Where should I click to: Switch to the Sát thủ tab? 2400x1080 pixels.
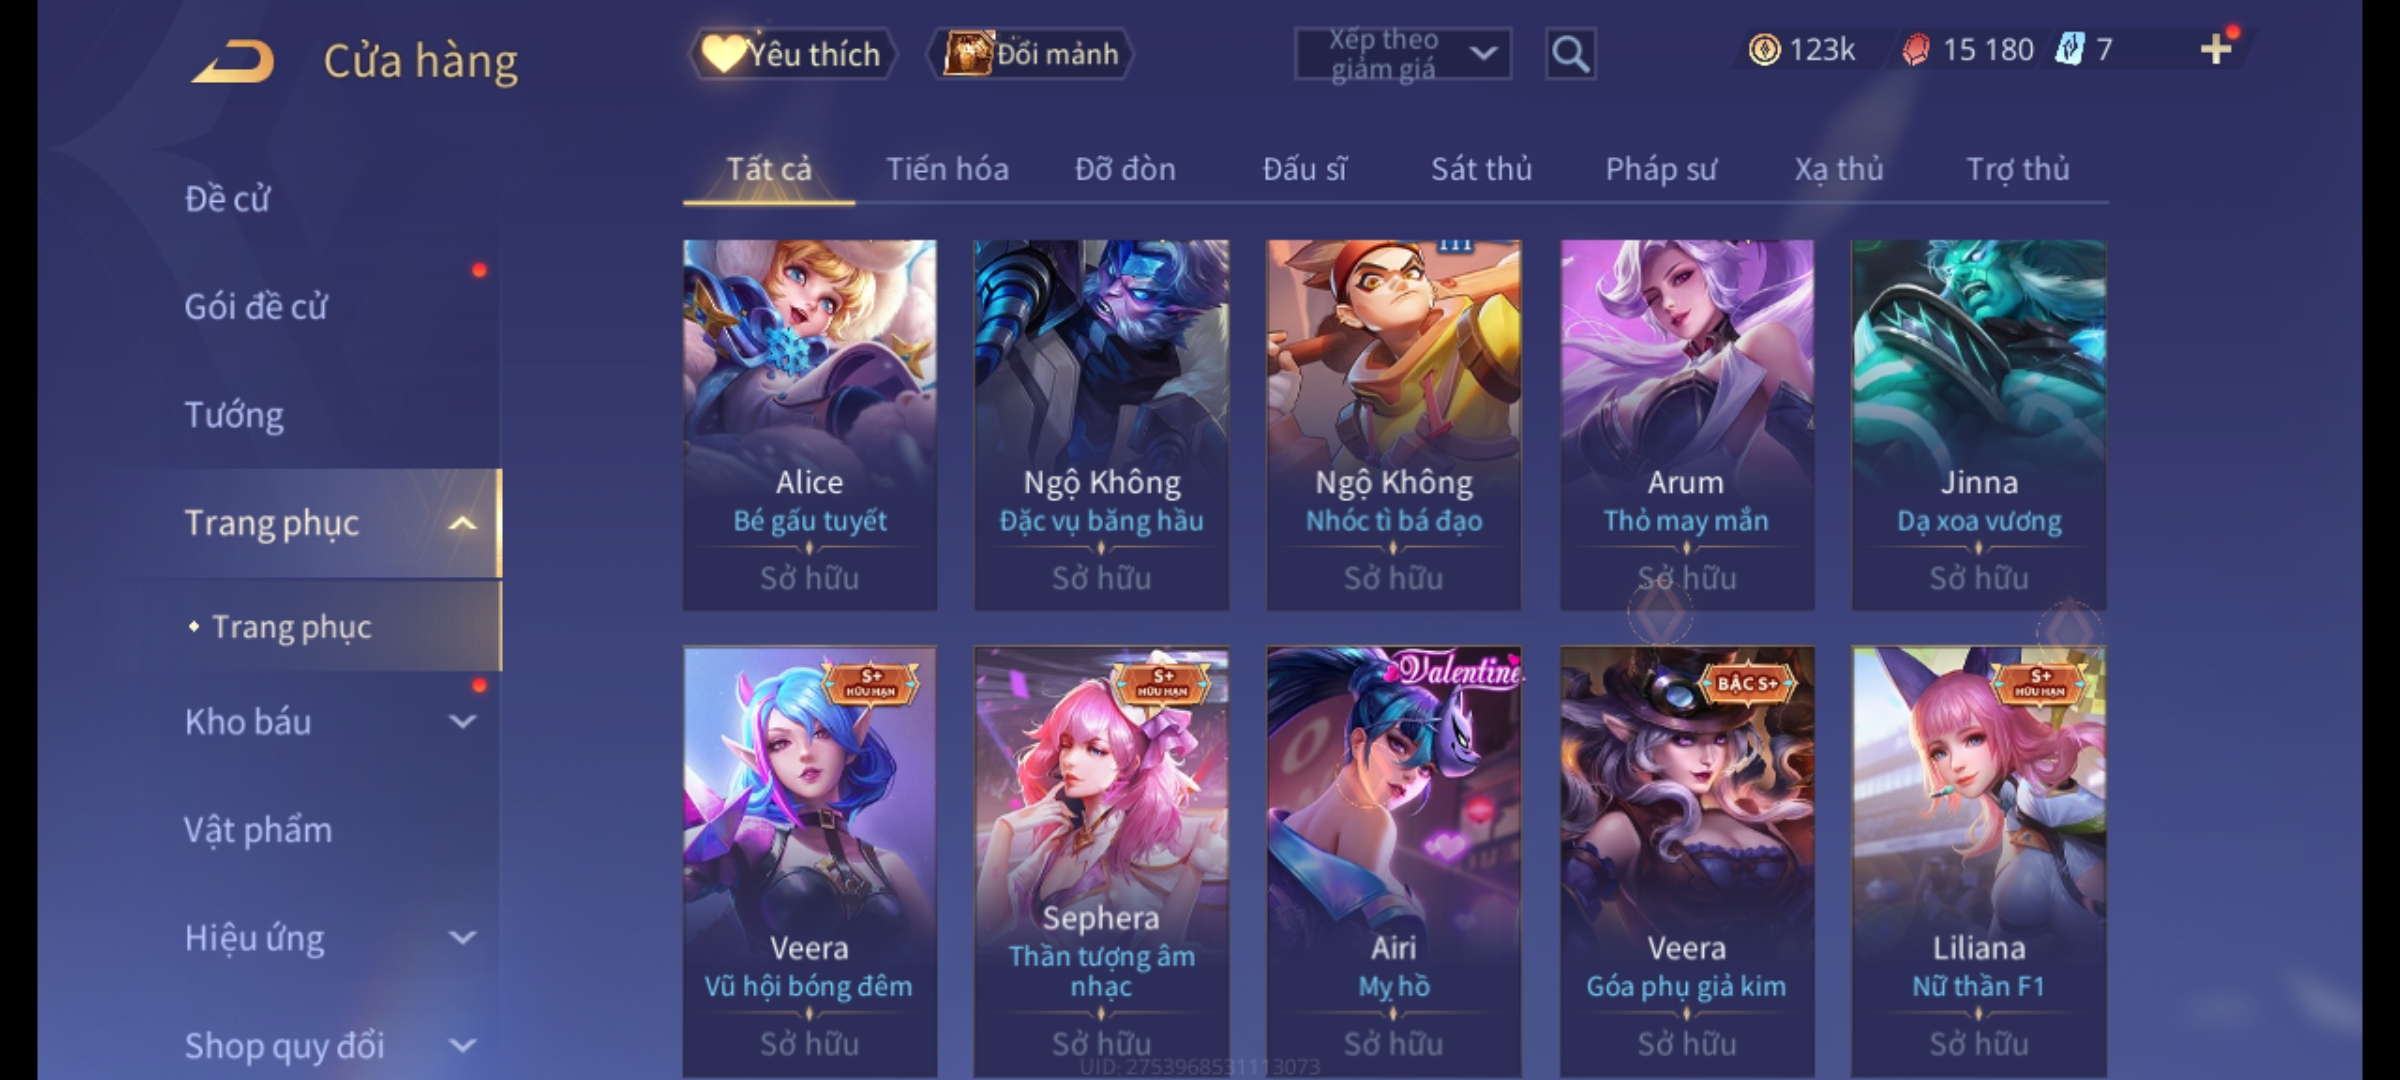pyautogui.click(x=1481, y=169)
